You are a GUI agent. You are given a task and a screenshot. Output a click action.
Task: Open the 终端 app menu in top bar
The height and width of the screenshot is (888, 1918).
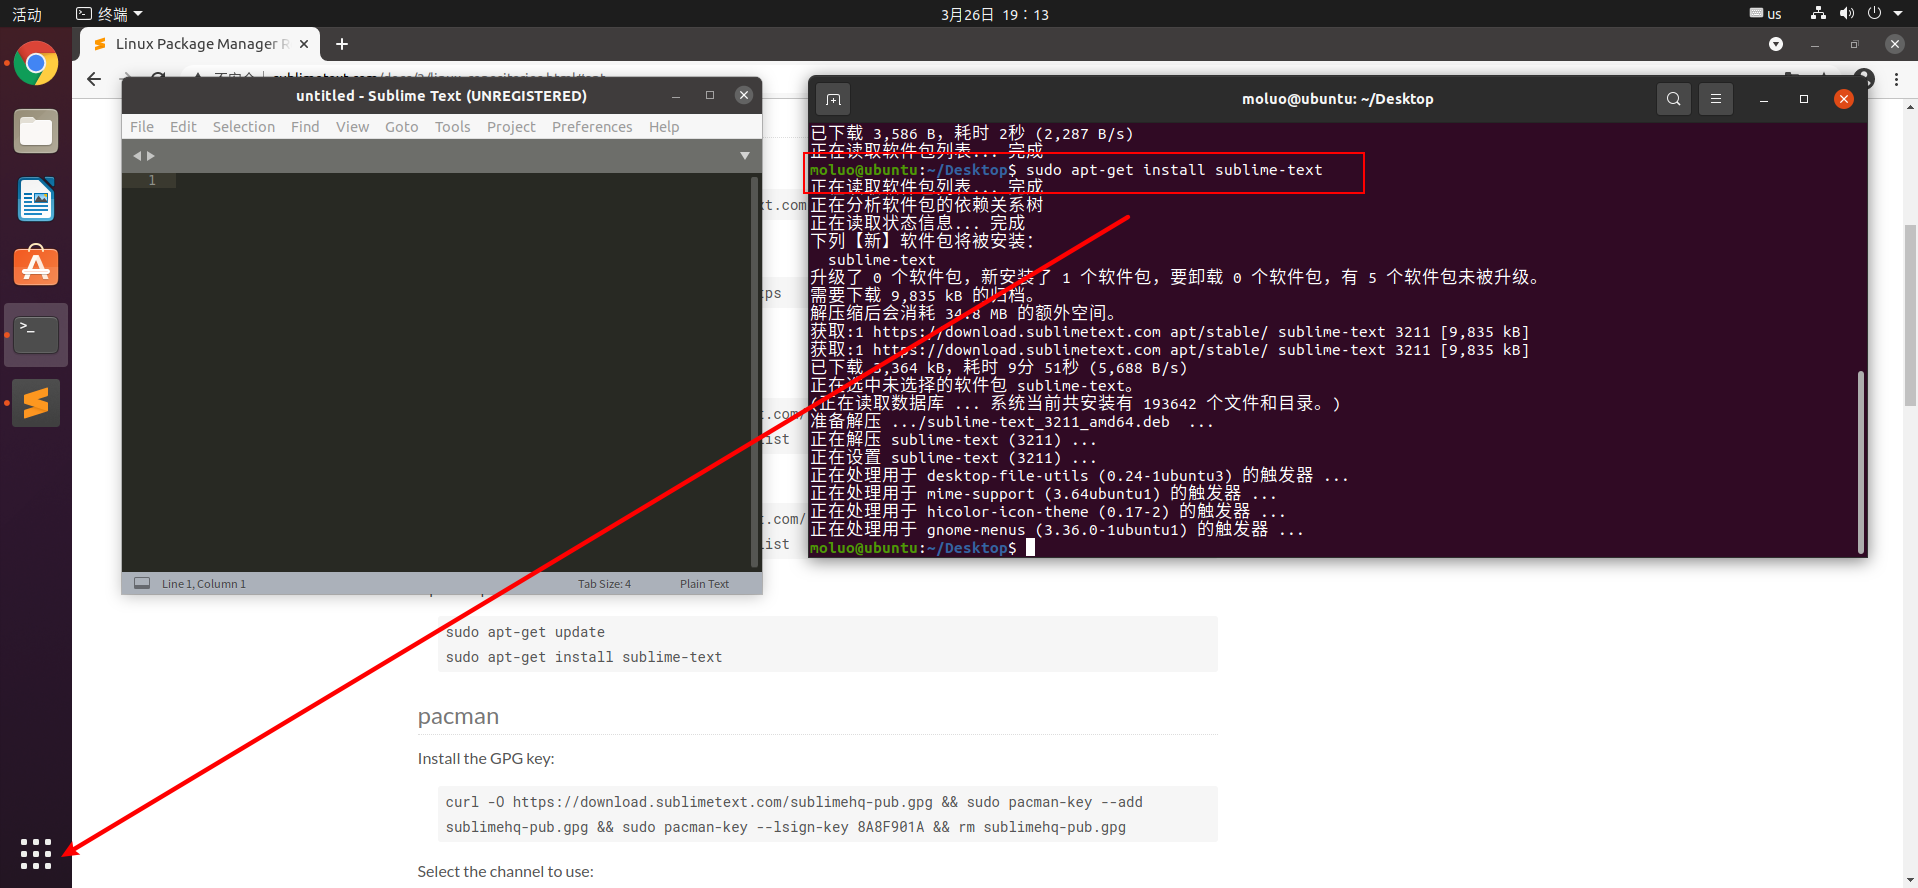(x=110, y=14)
